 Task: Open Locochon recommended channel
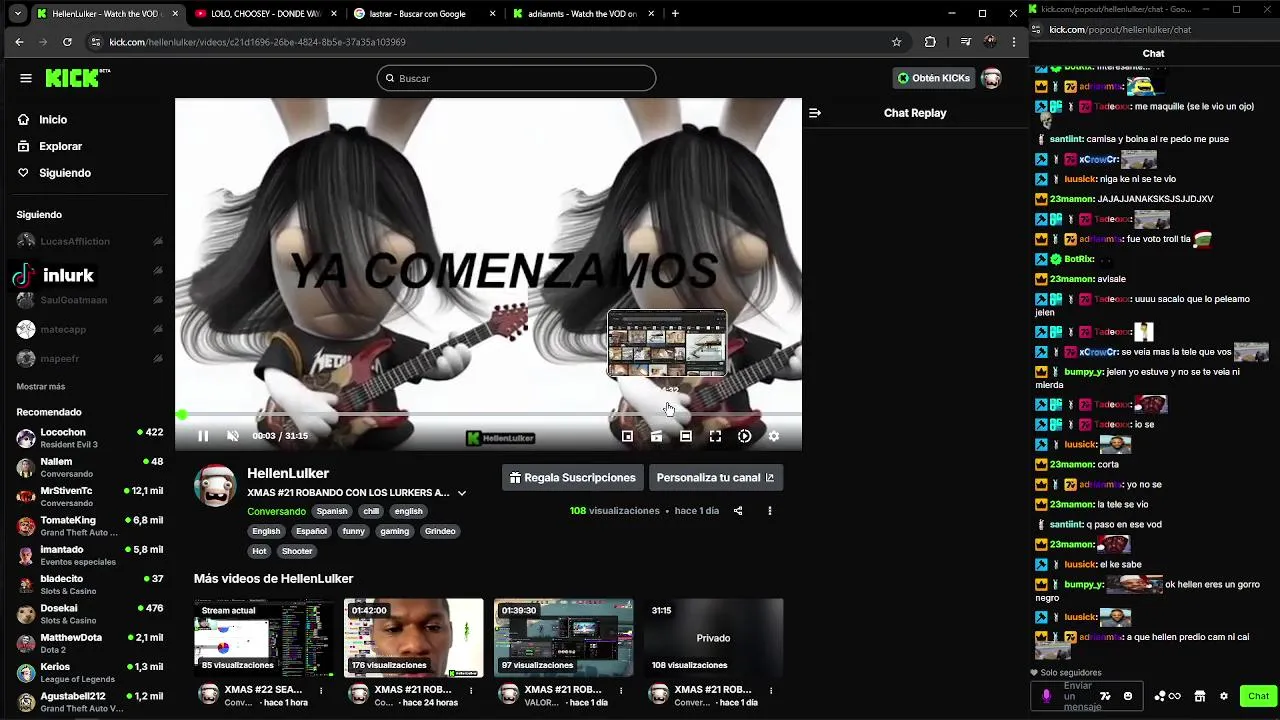click(x=88, y=438)
